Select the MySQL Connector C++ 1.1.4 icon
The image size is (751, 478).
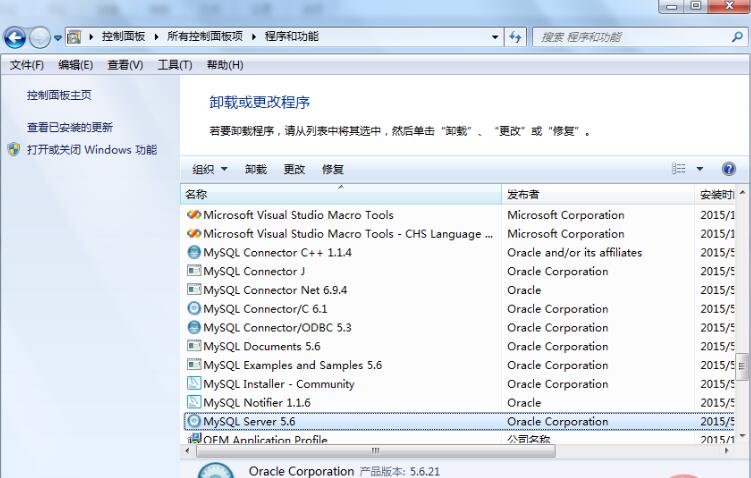194,252
